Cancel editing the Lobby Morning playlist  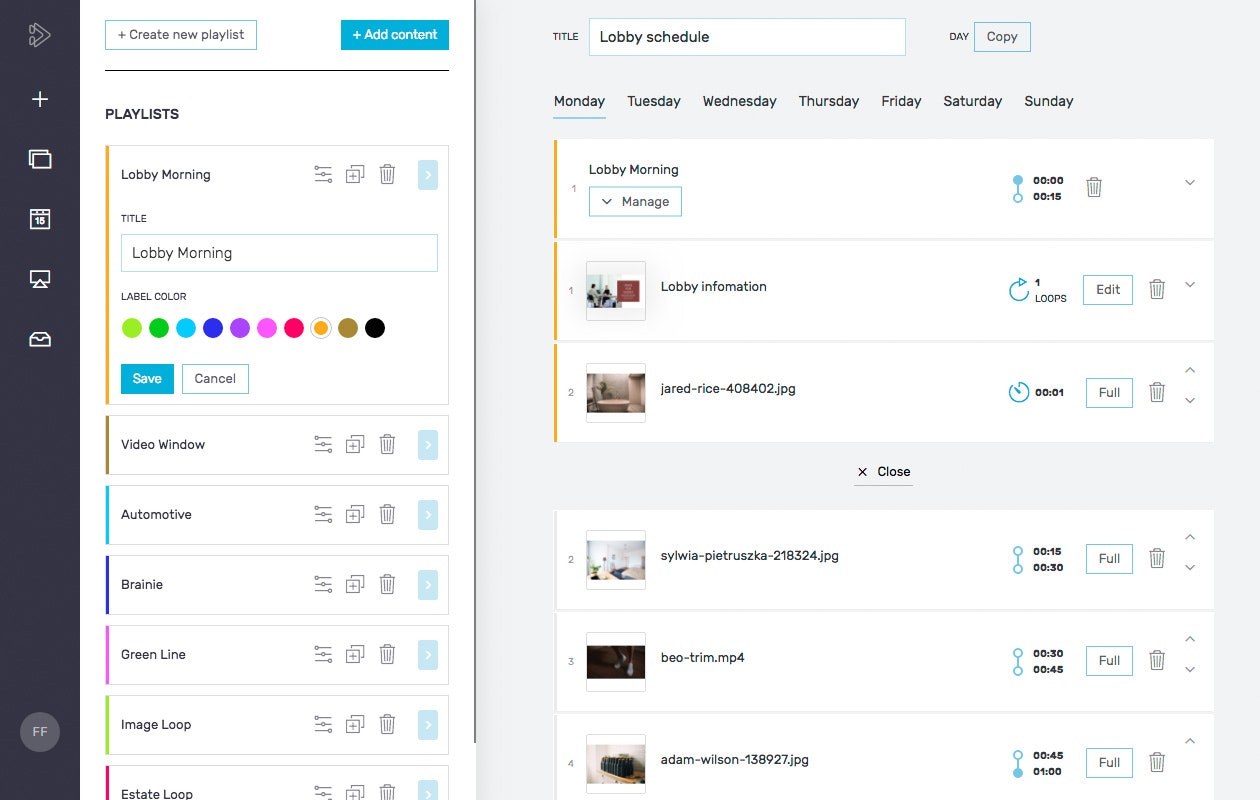tap(215, 379)
